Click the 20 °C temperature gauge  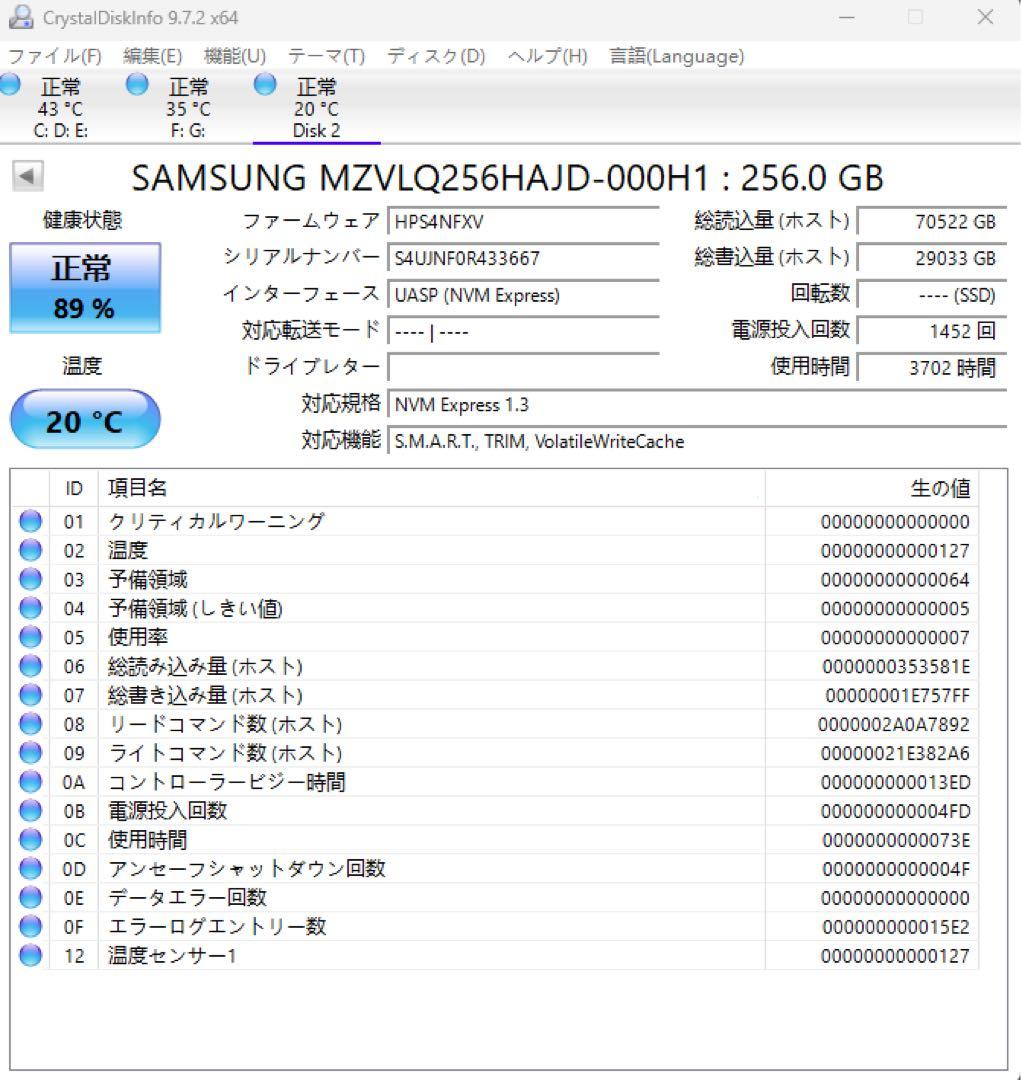tap(84, 419)
